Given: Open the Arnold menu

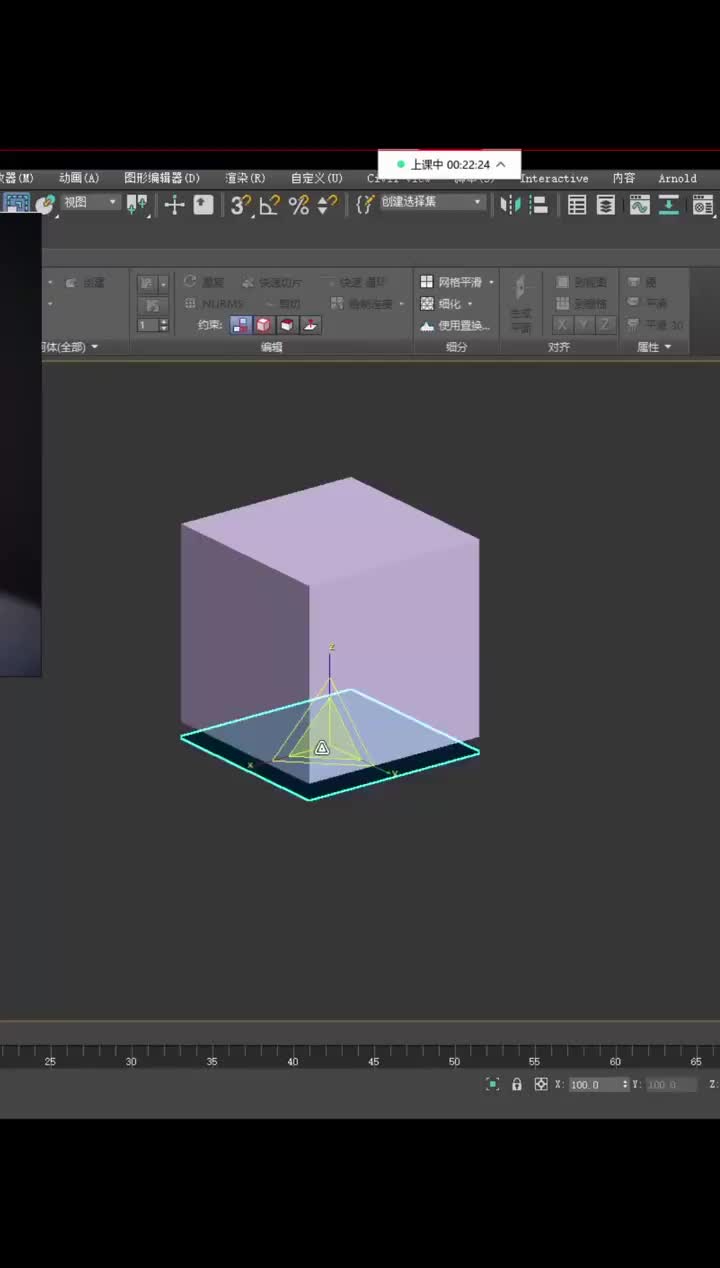Looking at the screenshot, I should pos(677,178).
